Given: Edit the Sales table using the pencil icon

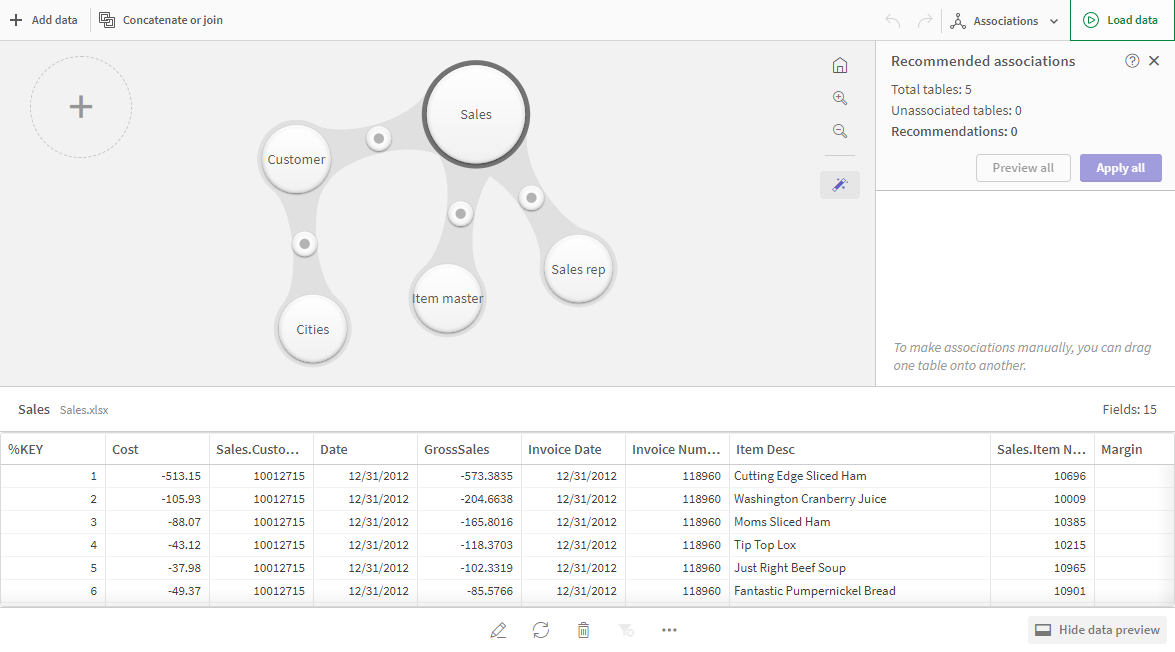Looking at the screenshot, I should [x=498, y=630].
